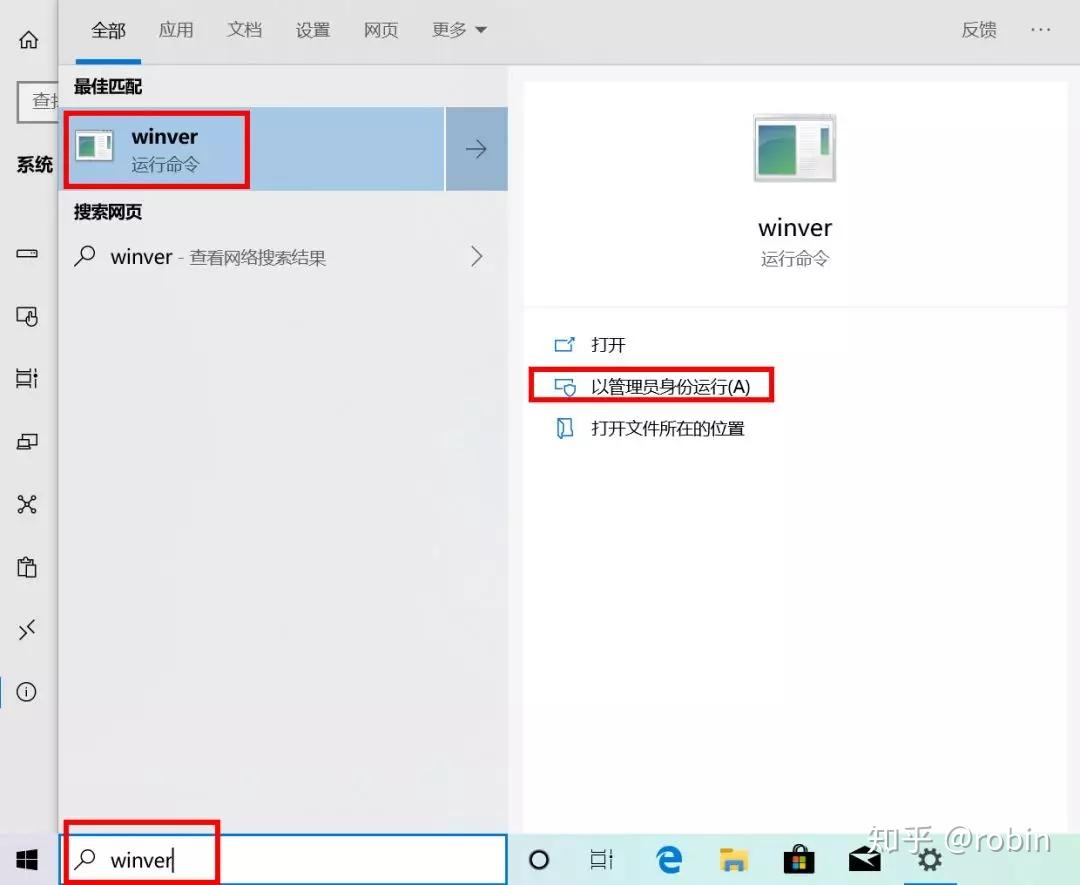This screenshot has width=1080, height=885.
Task: Click 打开文件所在的位置 to open file location
Action: (665, 428)
